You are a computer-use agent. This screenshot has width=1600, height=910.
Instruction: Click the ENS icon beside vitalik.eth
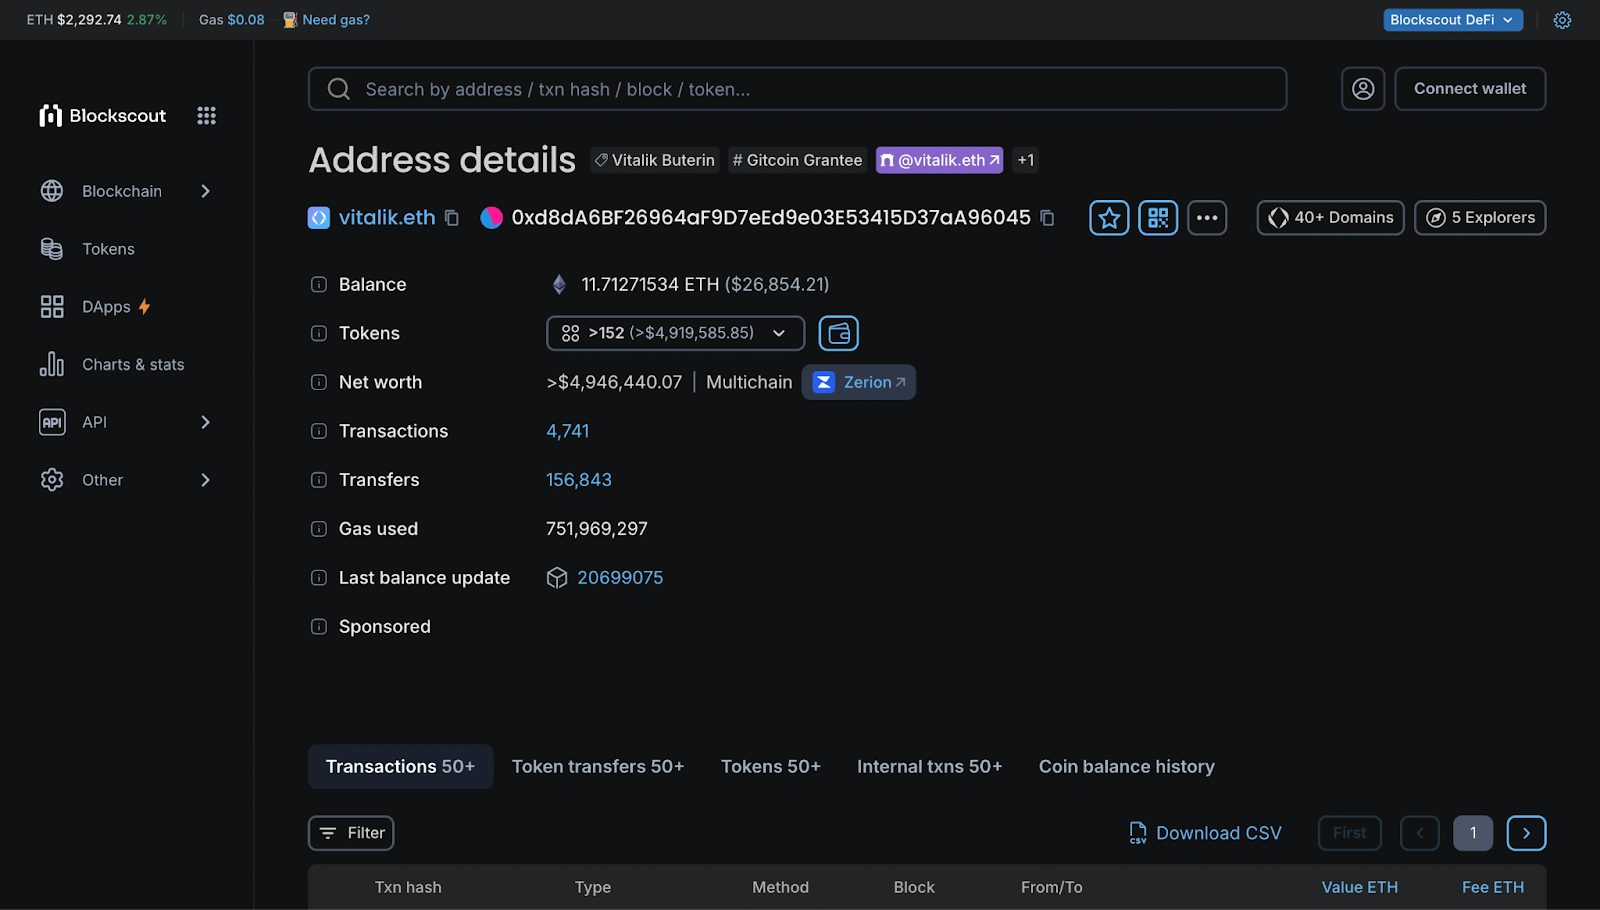(x=319, y=218)
